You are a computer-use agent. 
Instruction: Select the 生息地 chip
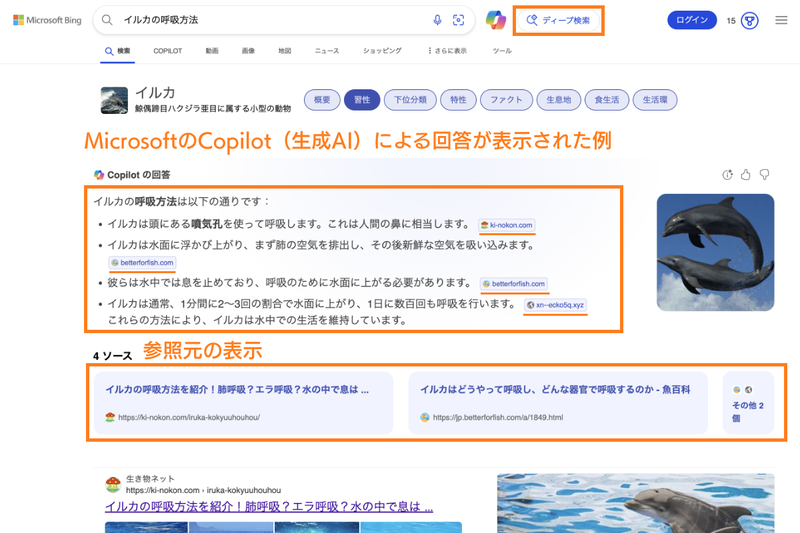point(559,100)
